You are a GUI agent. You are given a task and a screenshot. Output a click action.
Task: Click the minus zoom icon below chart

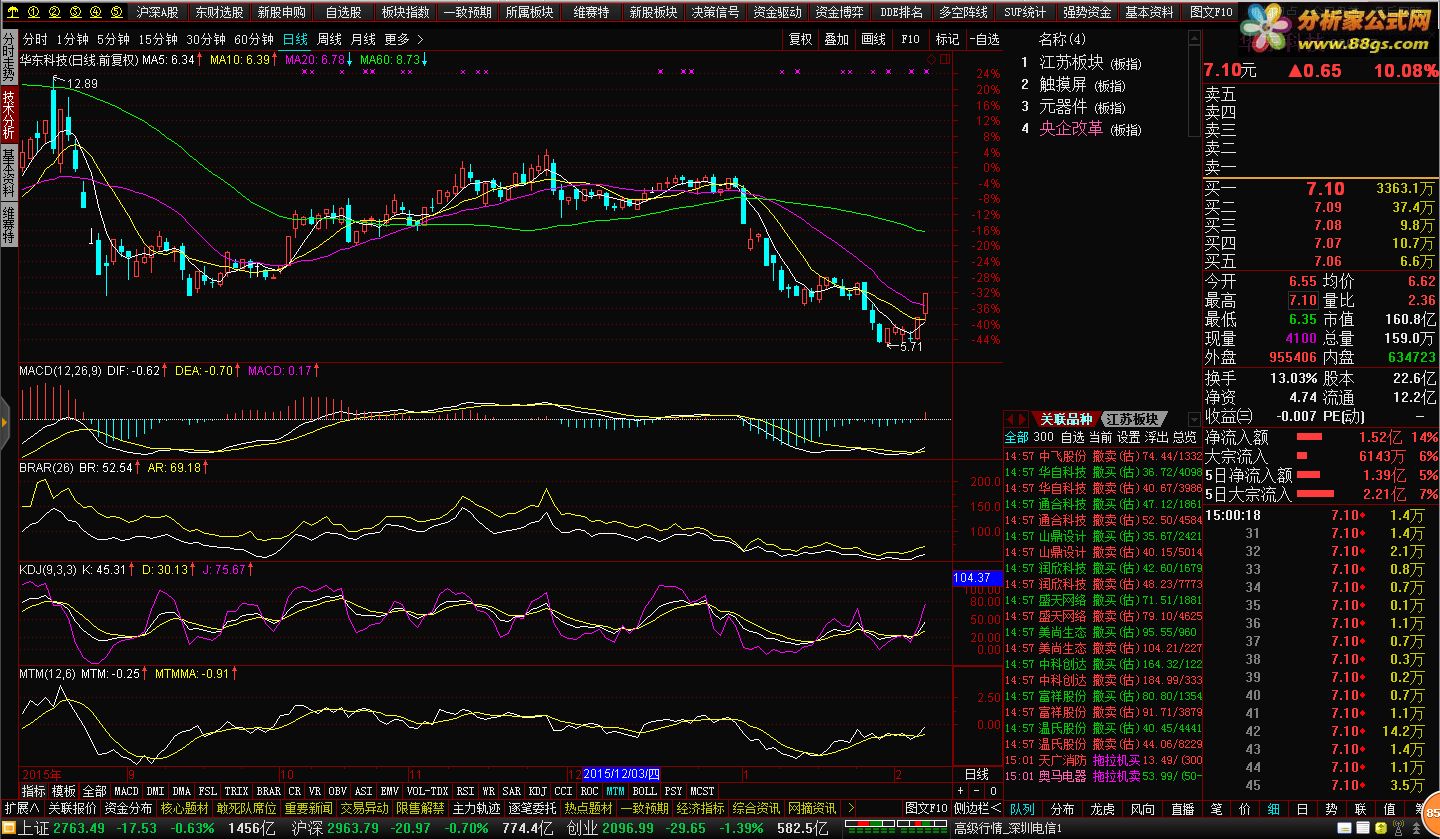[x=977, y=791]
